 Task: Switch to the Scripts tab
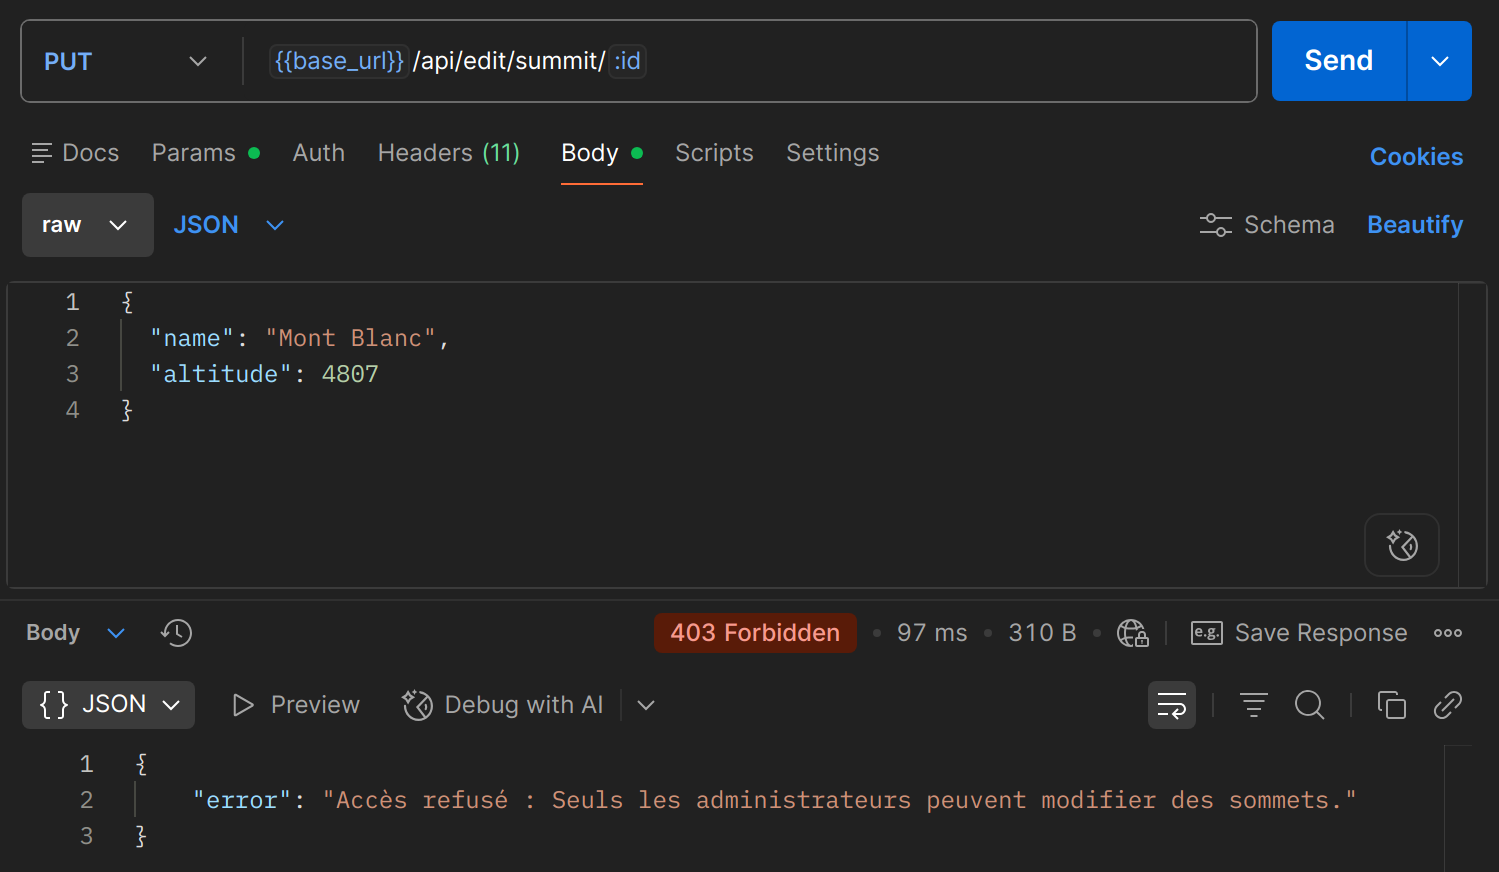(714, 153)
